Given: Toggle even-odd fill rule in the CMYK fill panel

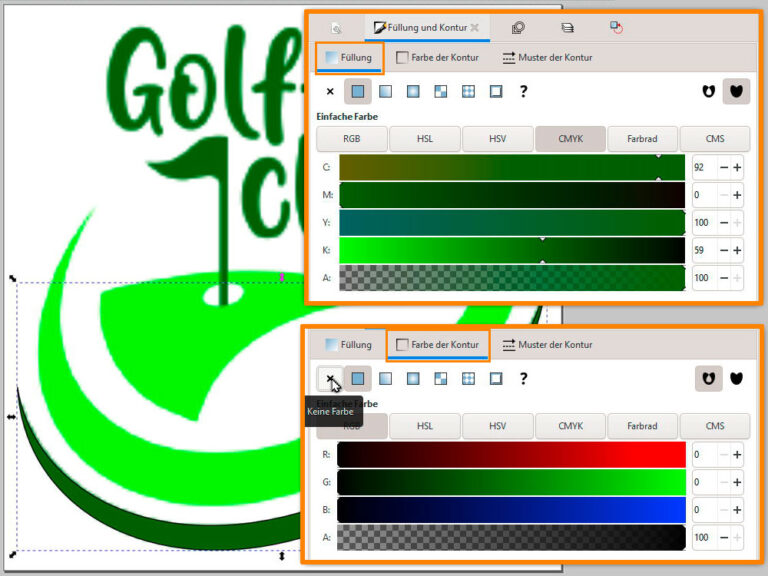Looking at the screenshot, I should click(709, 91).
